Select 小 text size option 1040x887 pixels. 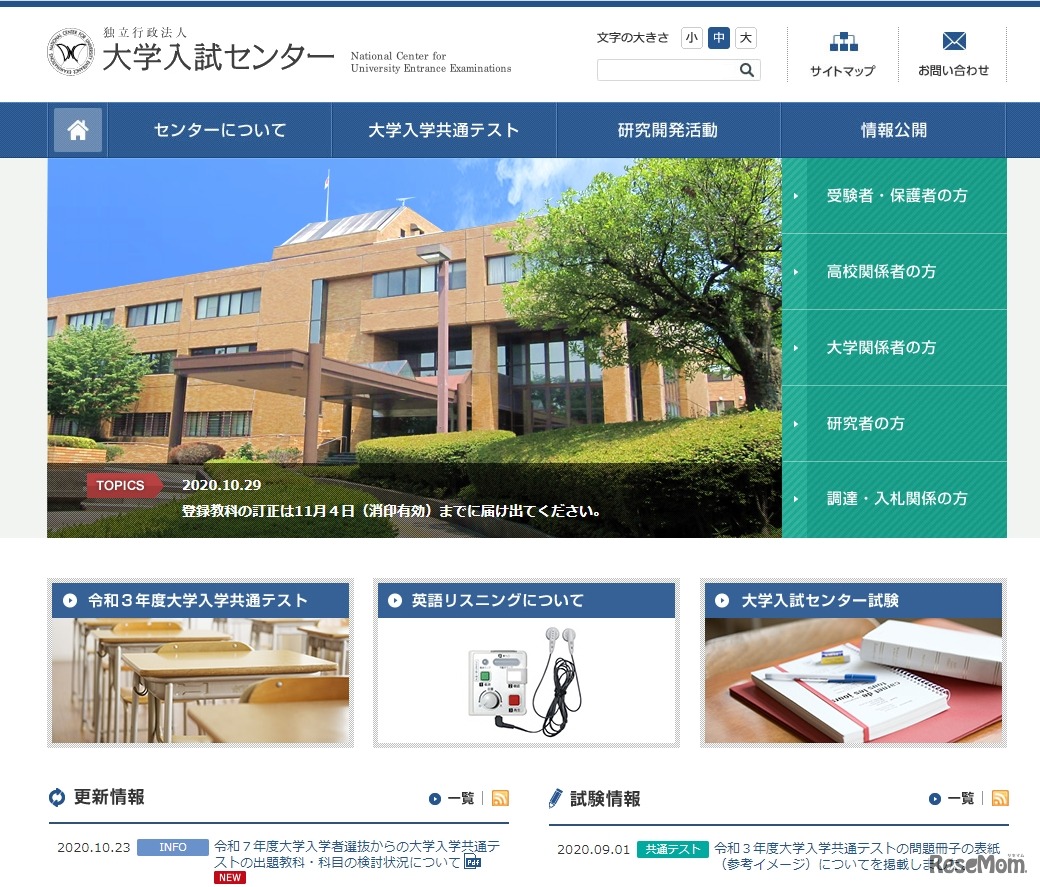692,37
